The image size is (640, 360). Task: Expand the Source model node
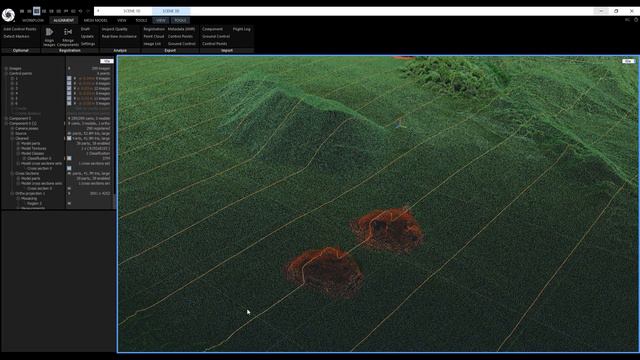click(x=12, y=133)
